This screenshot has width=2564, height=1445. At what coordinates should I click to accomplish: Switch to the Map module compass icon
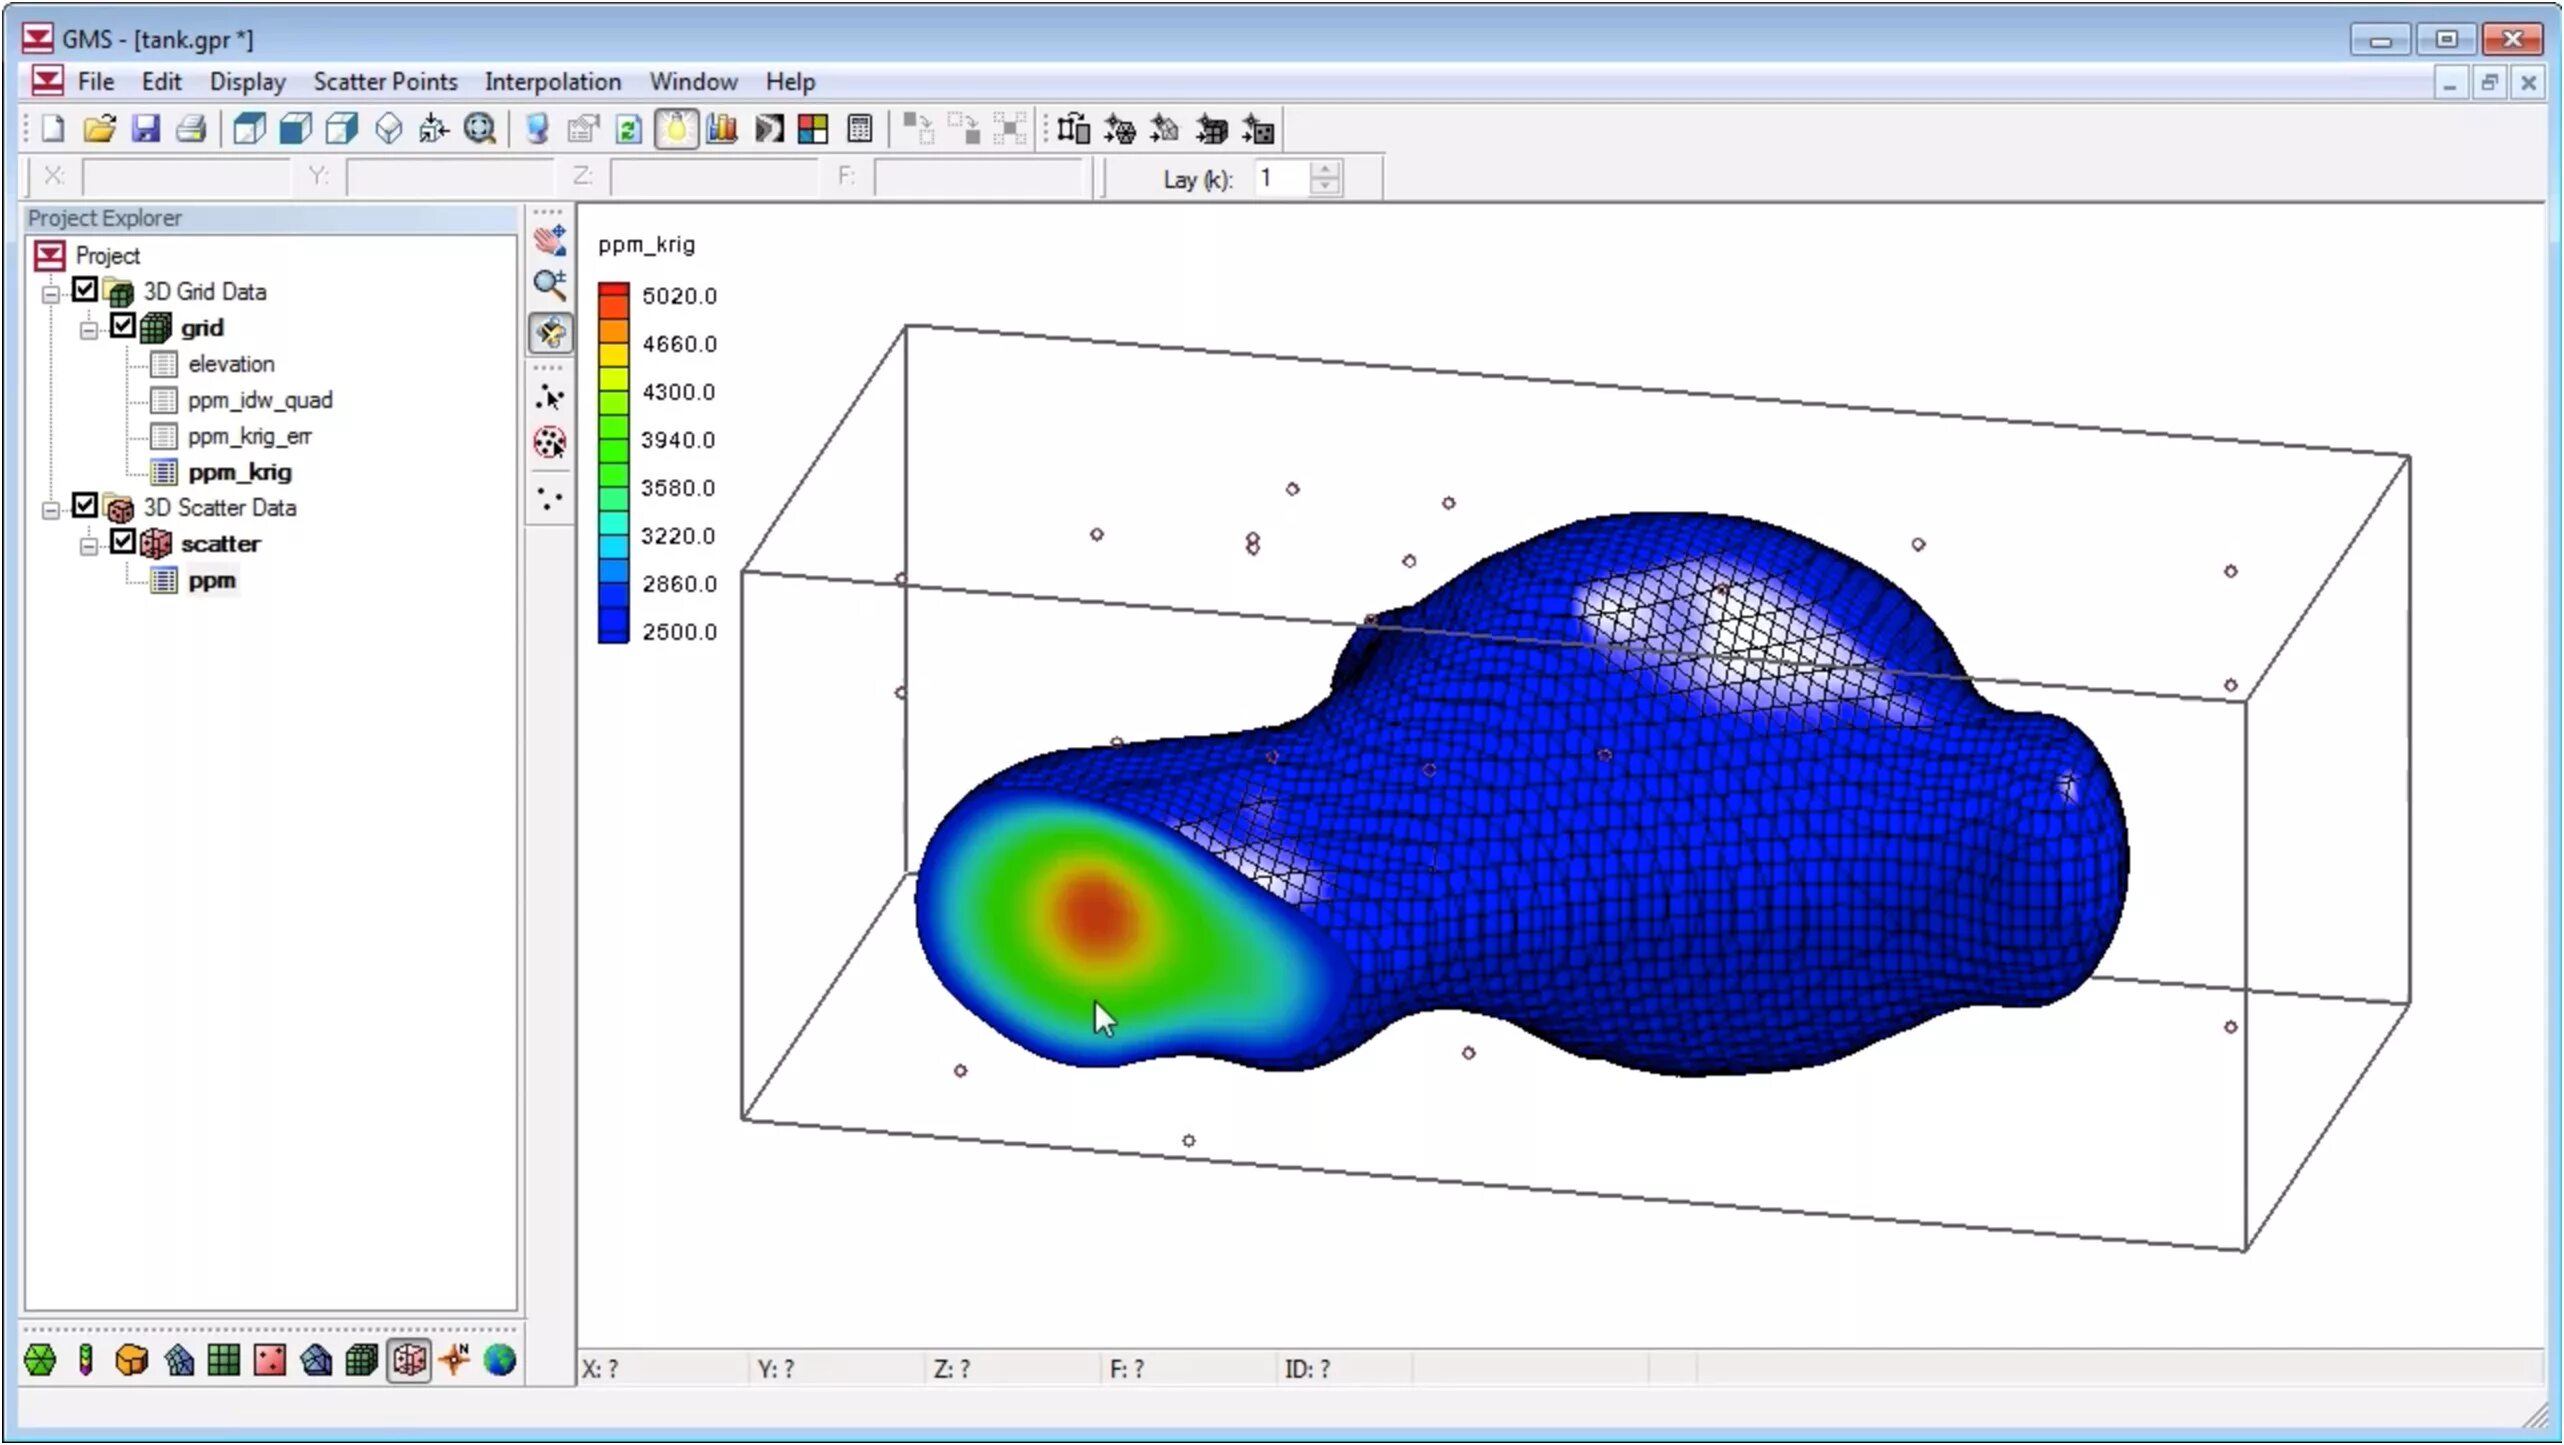(454, 1361)
